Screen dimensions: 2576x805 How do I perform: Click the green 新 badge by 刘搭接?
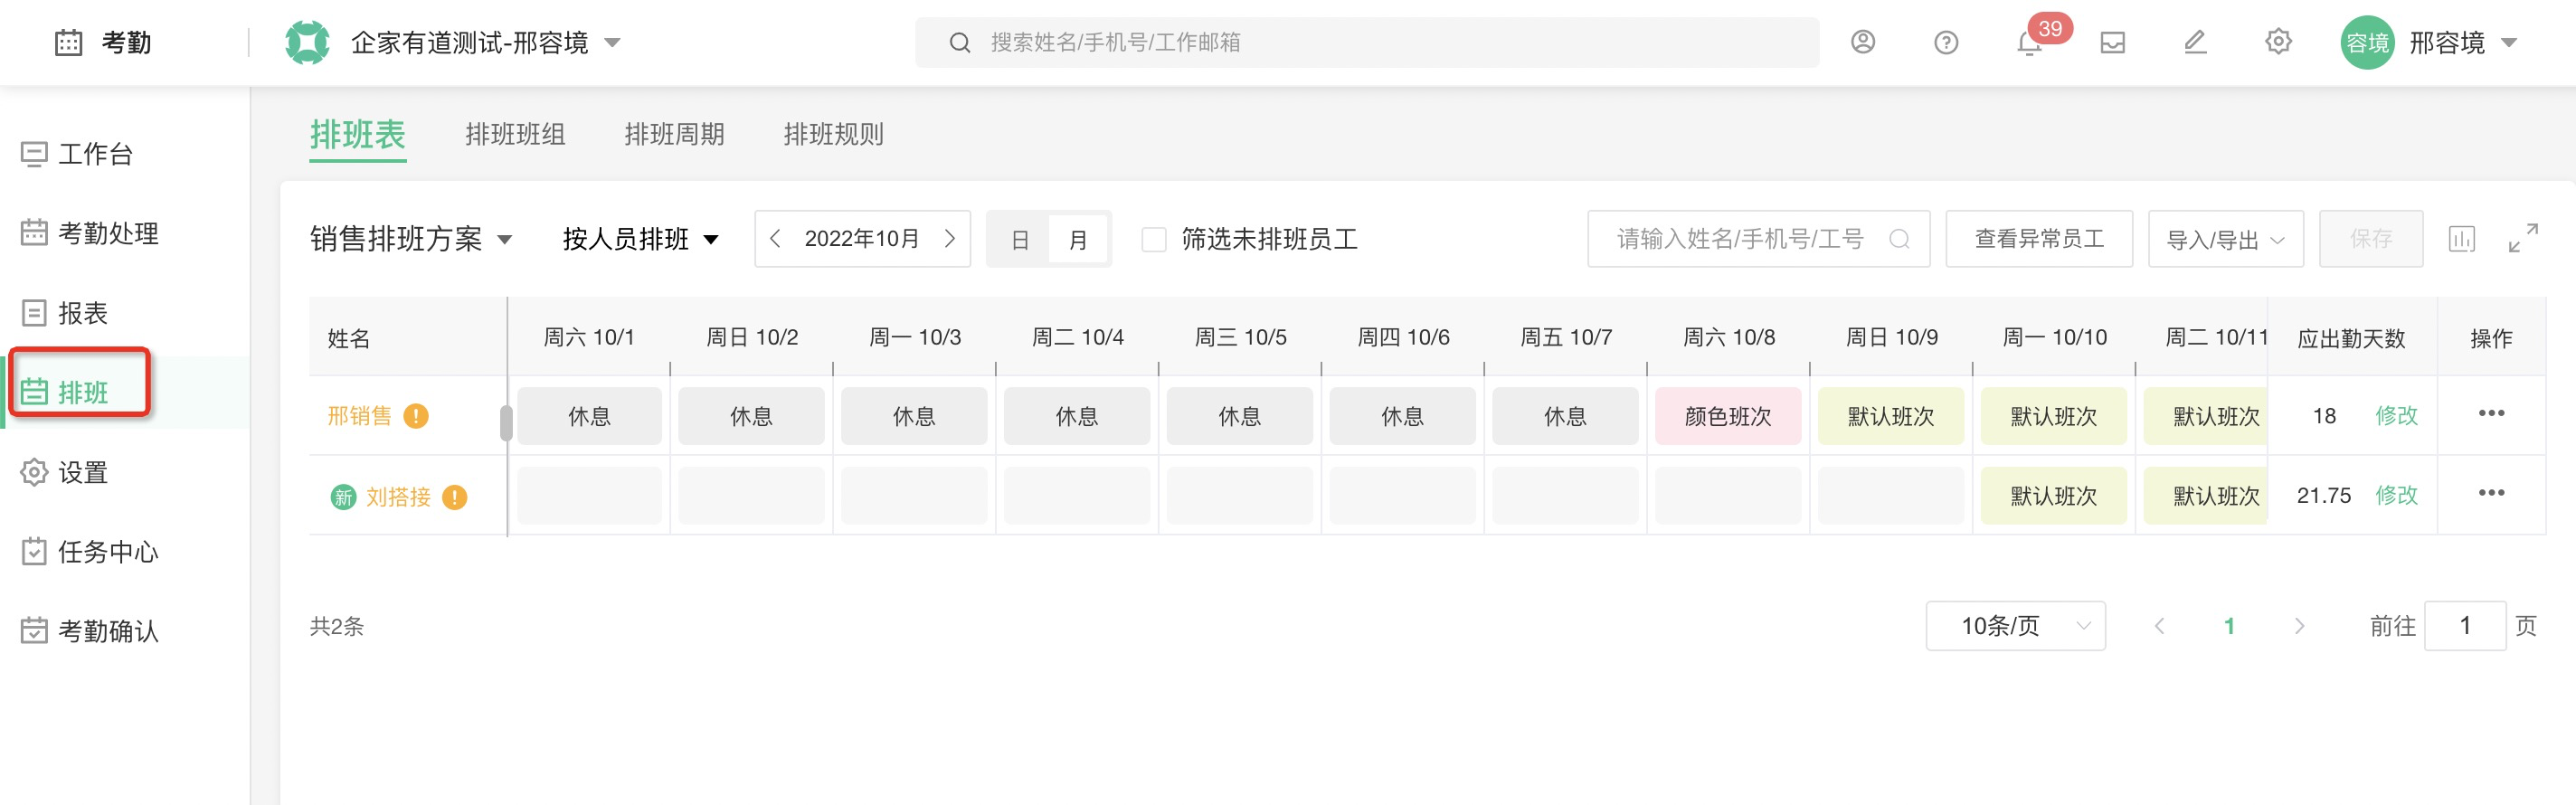point(343,497)
